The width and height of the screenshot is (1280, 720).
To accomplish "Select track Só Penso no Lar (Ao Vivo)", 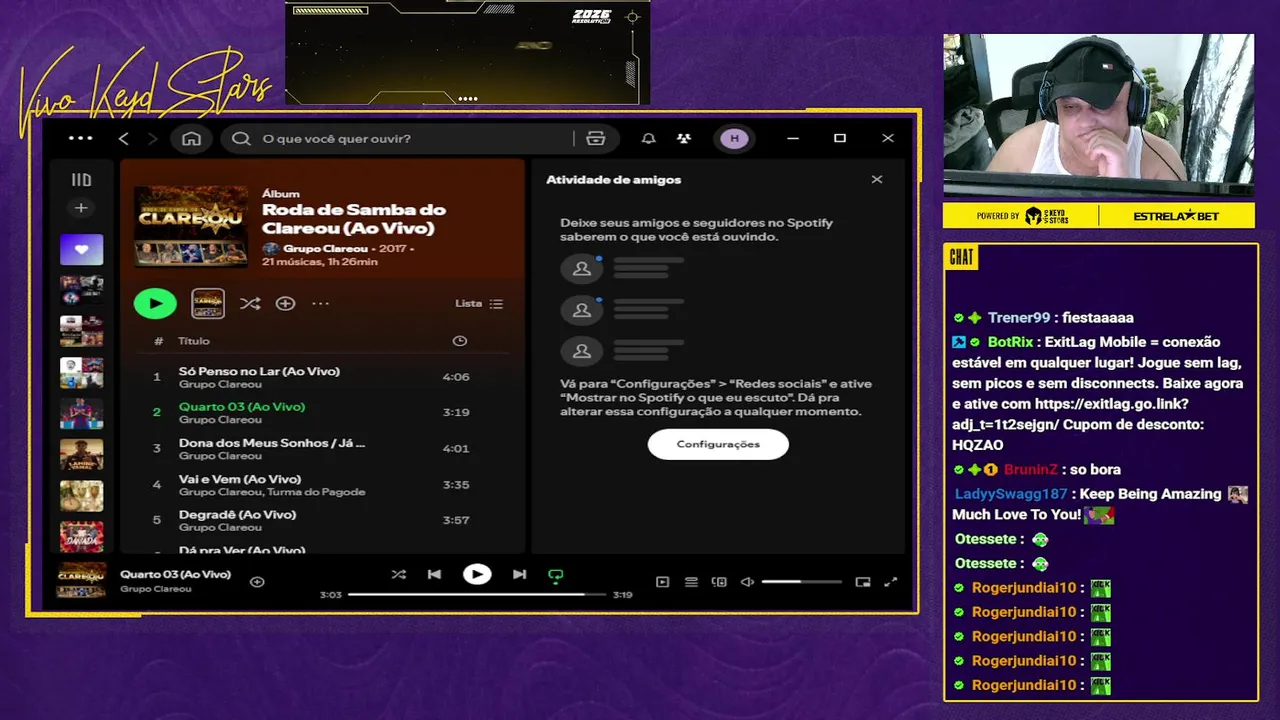I will point(259,371).
